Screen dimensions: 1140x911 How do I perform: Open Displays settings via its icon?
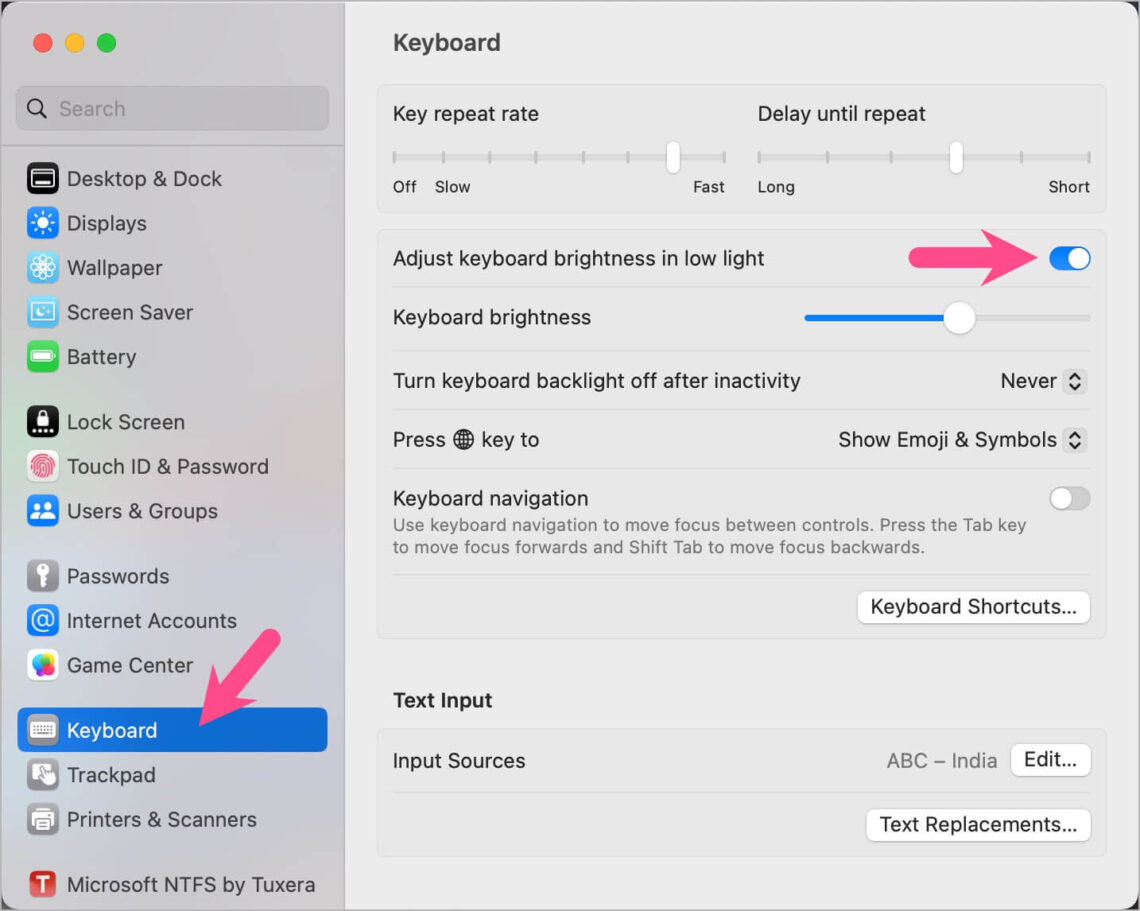[x=41, y=223]
